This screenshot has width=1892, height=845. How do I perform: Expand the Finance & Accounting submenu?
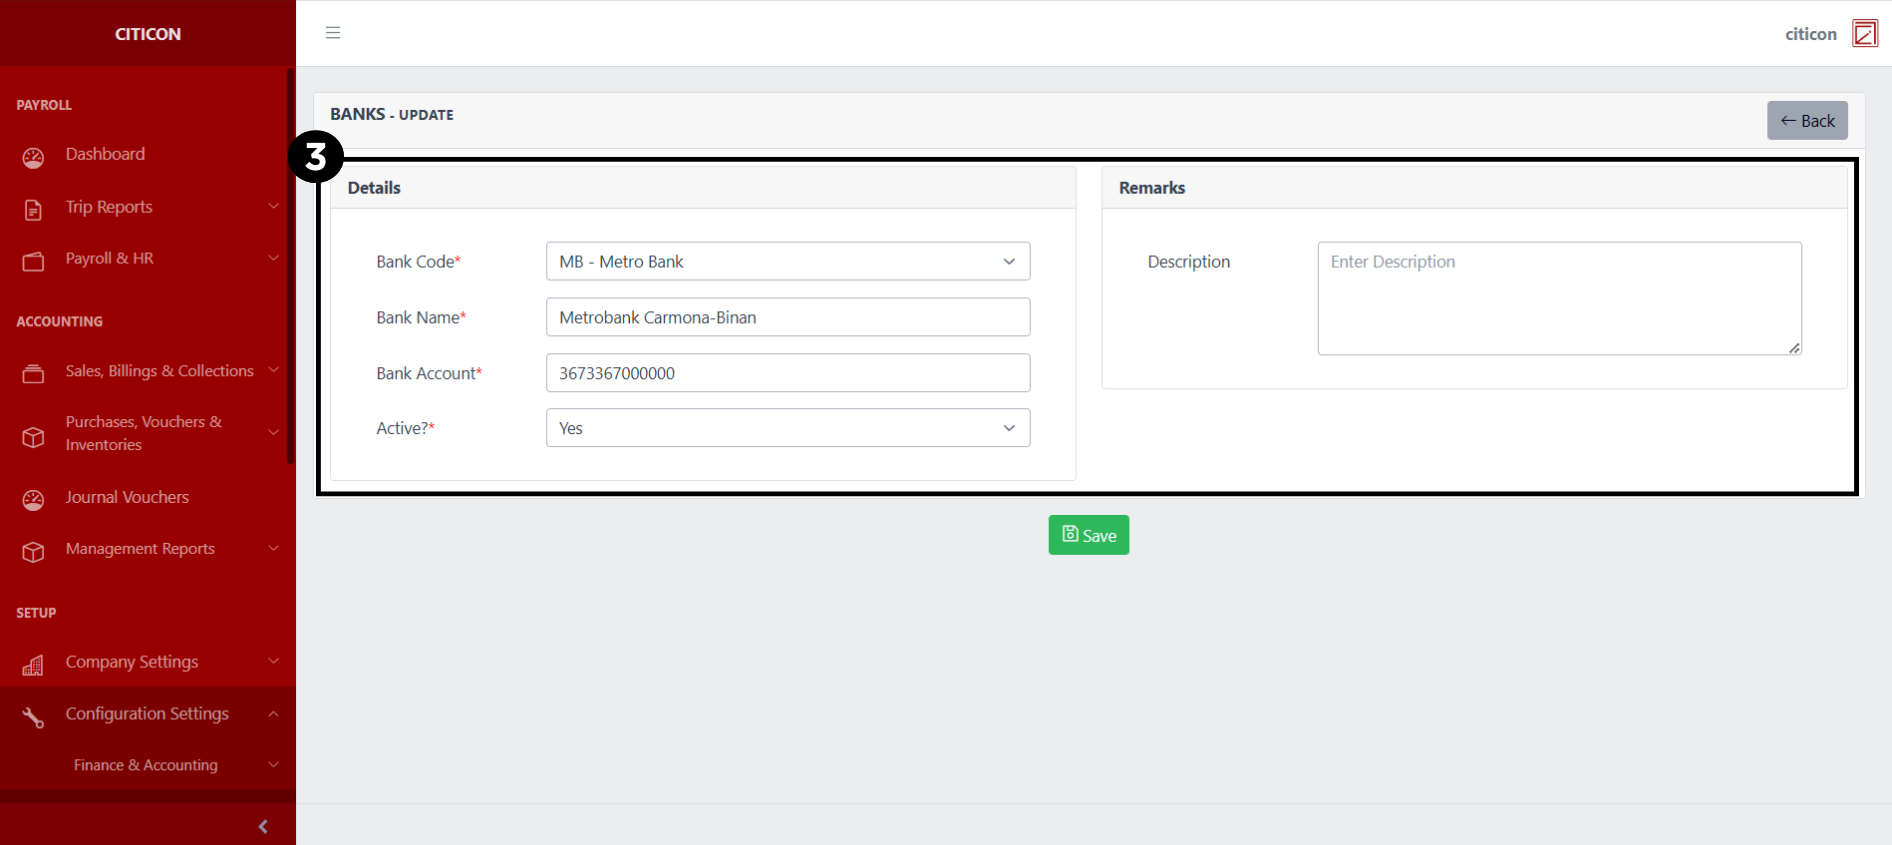pos(146,765)
